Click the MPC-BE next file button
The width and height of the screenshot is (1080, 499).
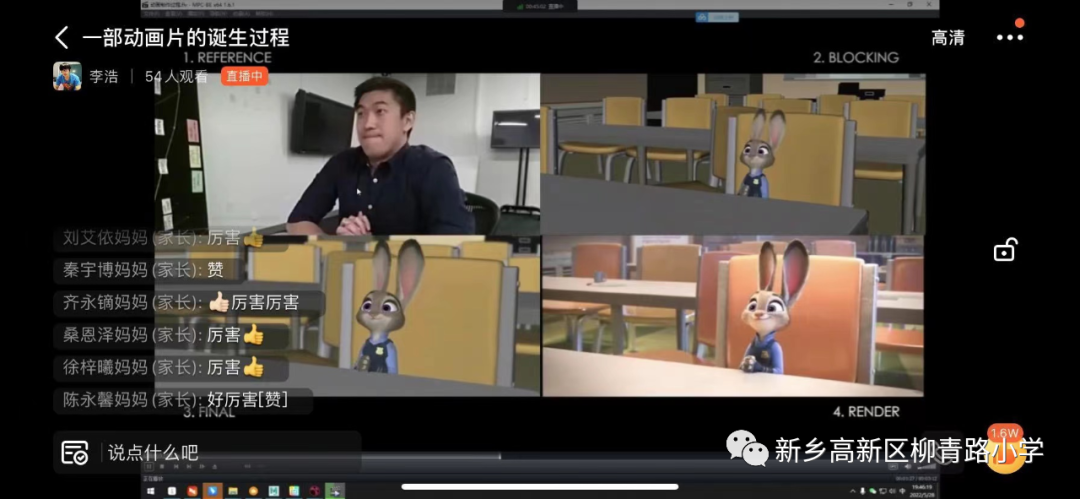(x=189, y=467)
